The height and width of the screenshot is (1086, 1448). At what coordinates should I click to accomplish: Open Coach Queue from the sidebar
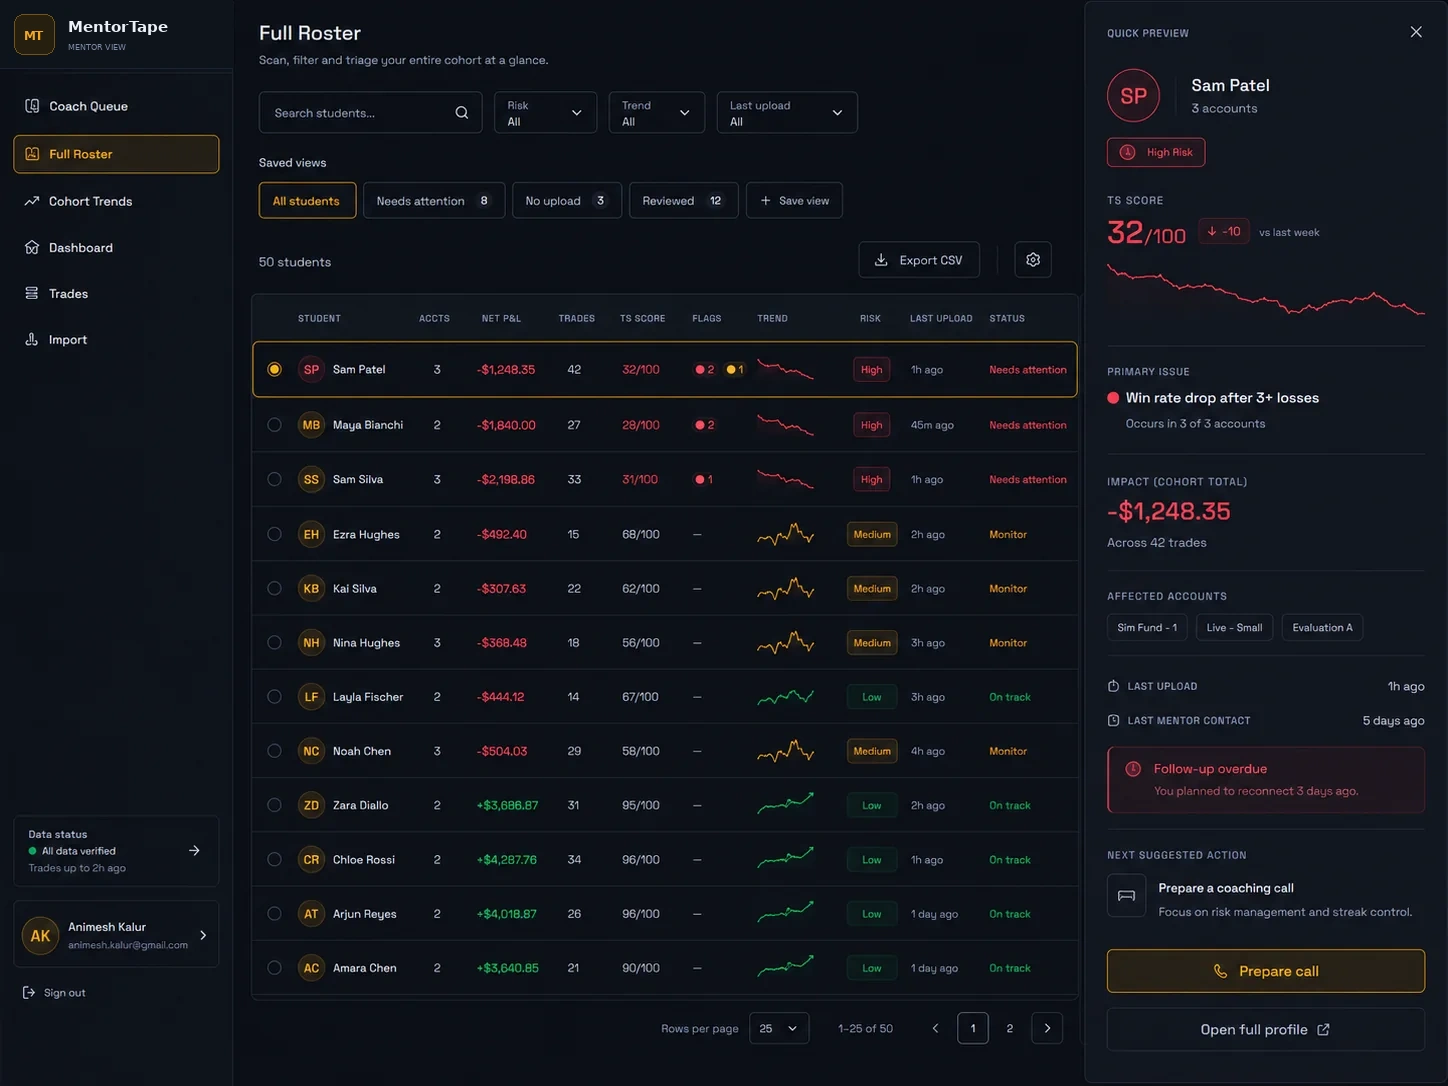116,106
